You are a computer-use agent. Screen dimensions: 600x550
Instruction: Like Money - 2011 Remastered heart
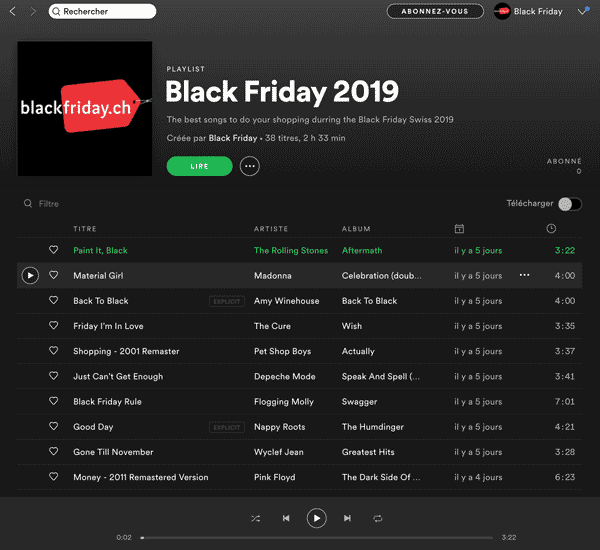(x=54, y=477)
